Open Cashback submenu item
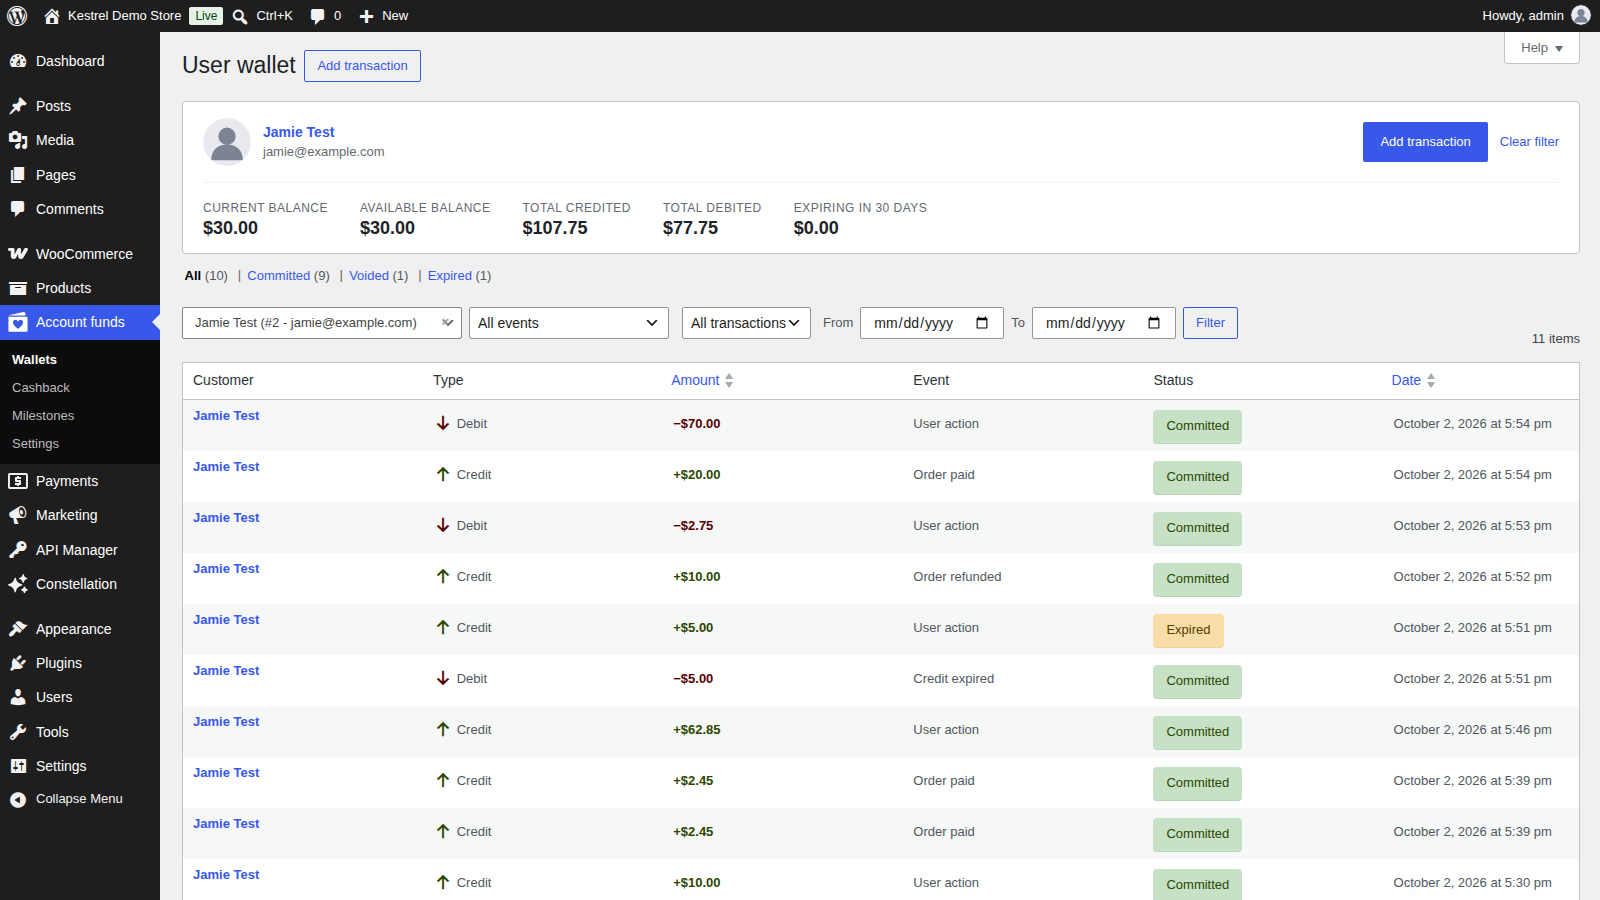Screen dimensions: 1600x900 tap(41, 387)
